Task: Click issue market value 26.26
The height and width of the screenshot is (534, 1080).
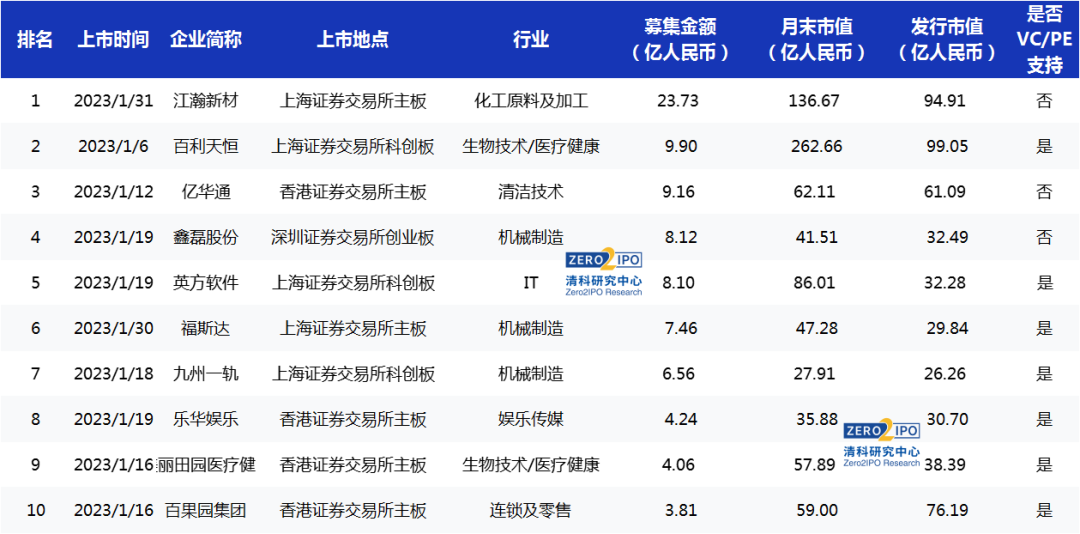Action: (947, 374)
